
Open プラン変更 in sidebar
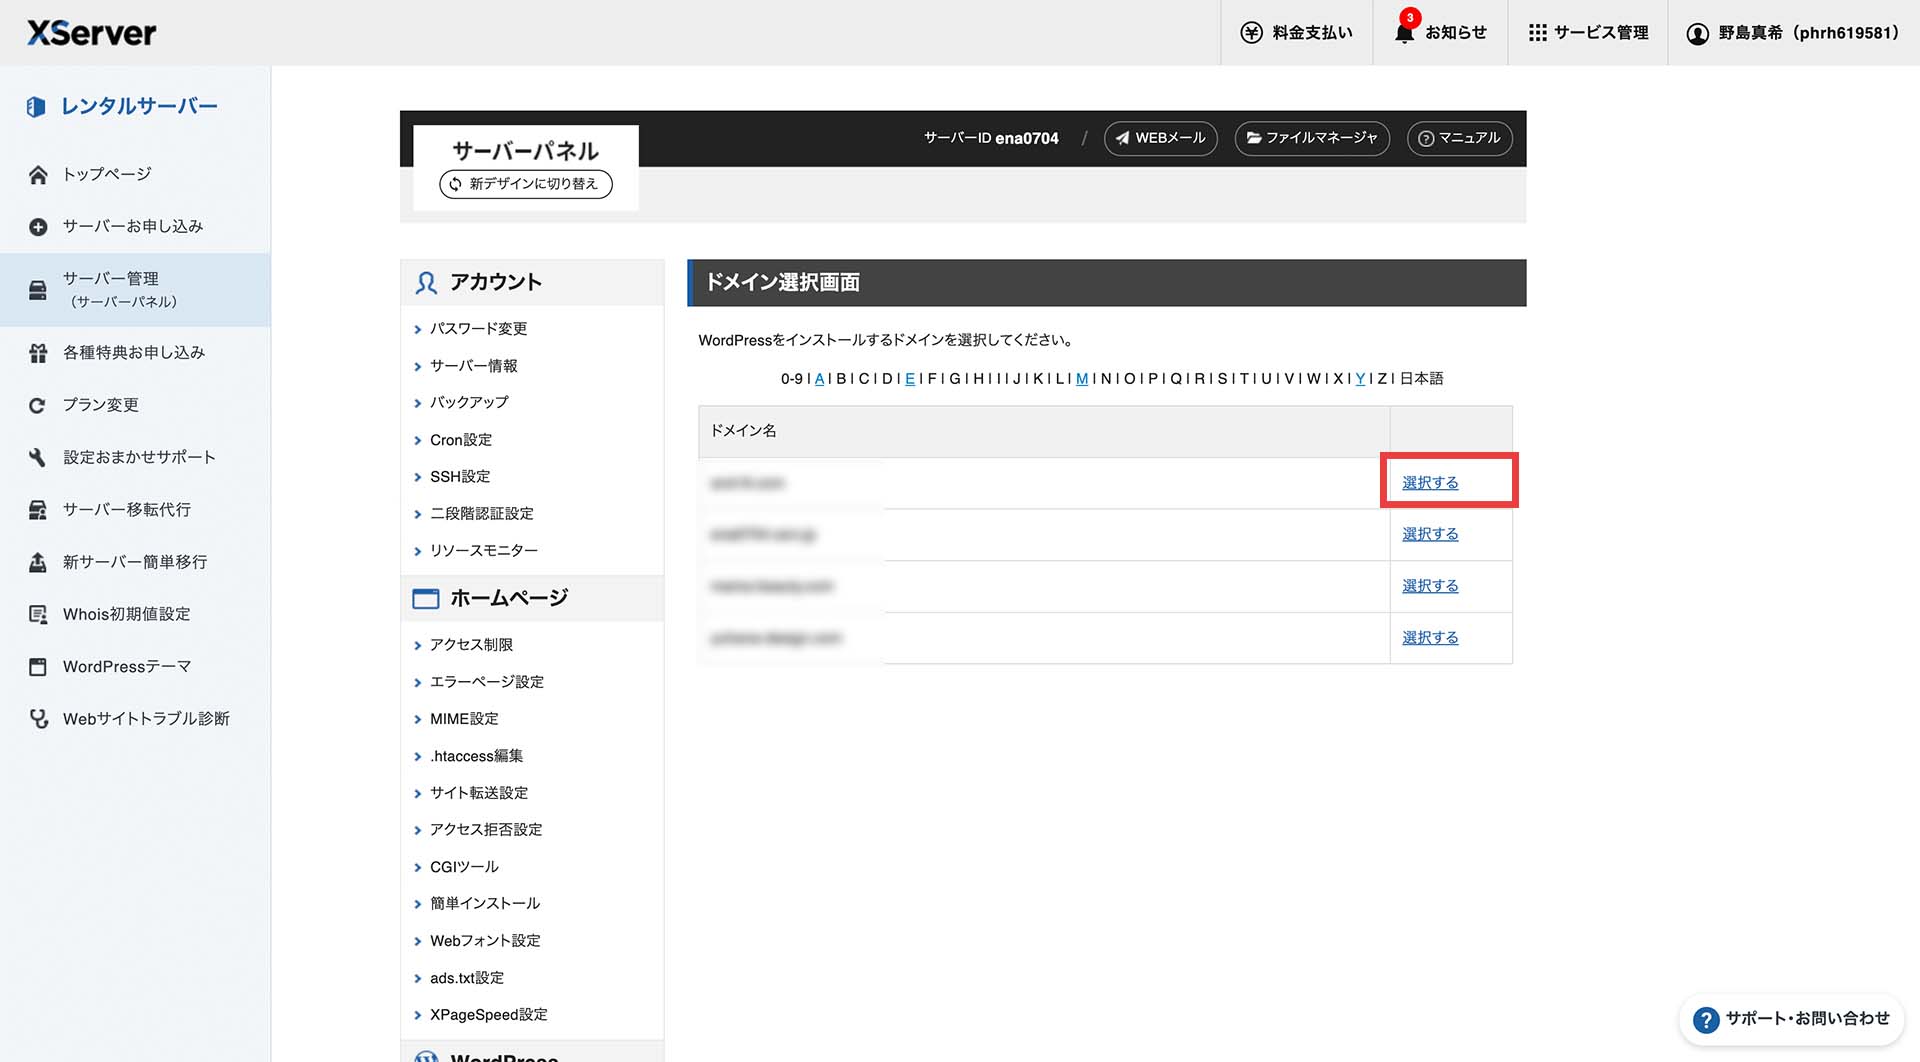point(101,405)
